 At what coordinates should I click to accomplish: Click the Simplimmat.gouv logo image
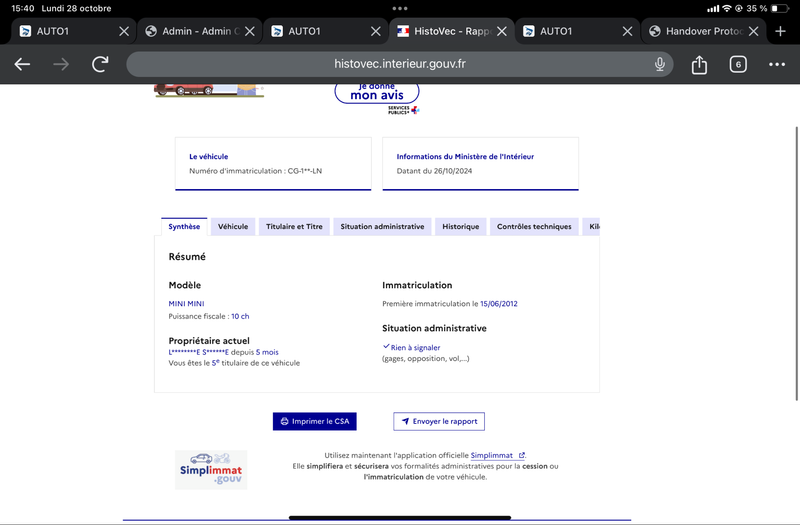(211, 470)
